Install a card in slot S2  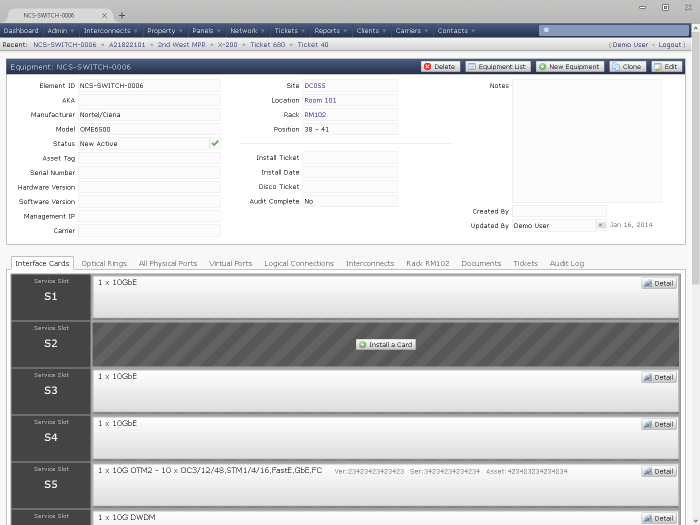tap(385, 345)
